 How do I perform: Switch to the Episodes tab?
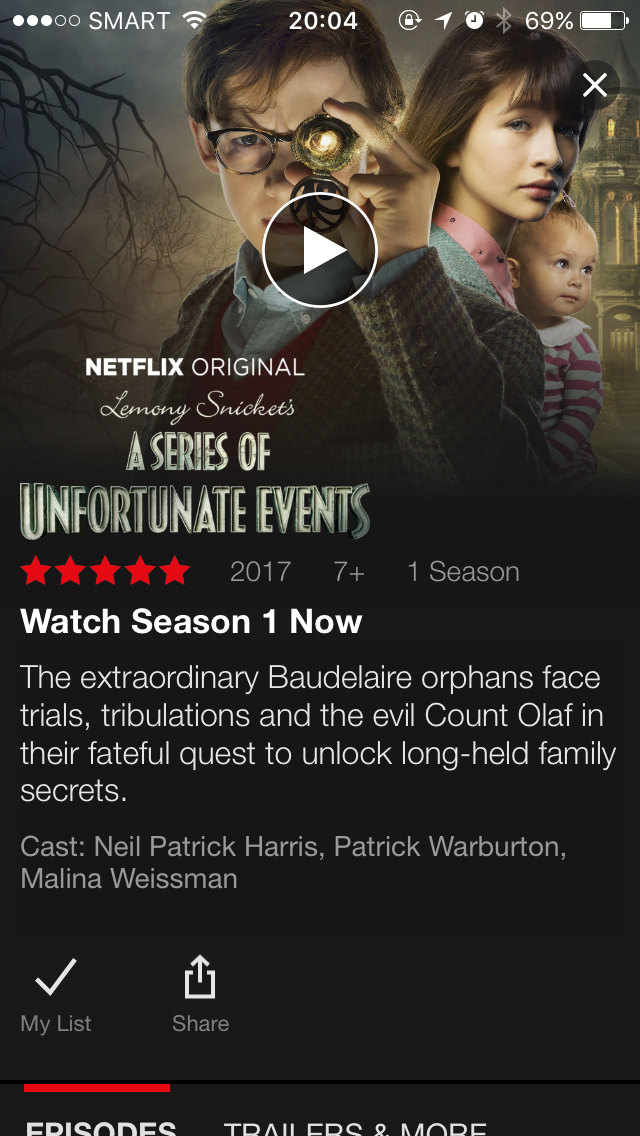pyautogui.click(x=101, y=1129)
